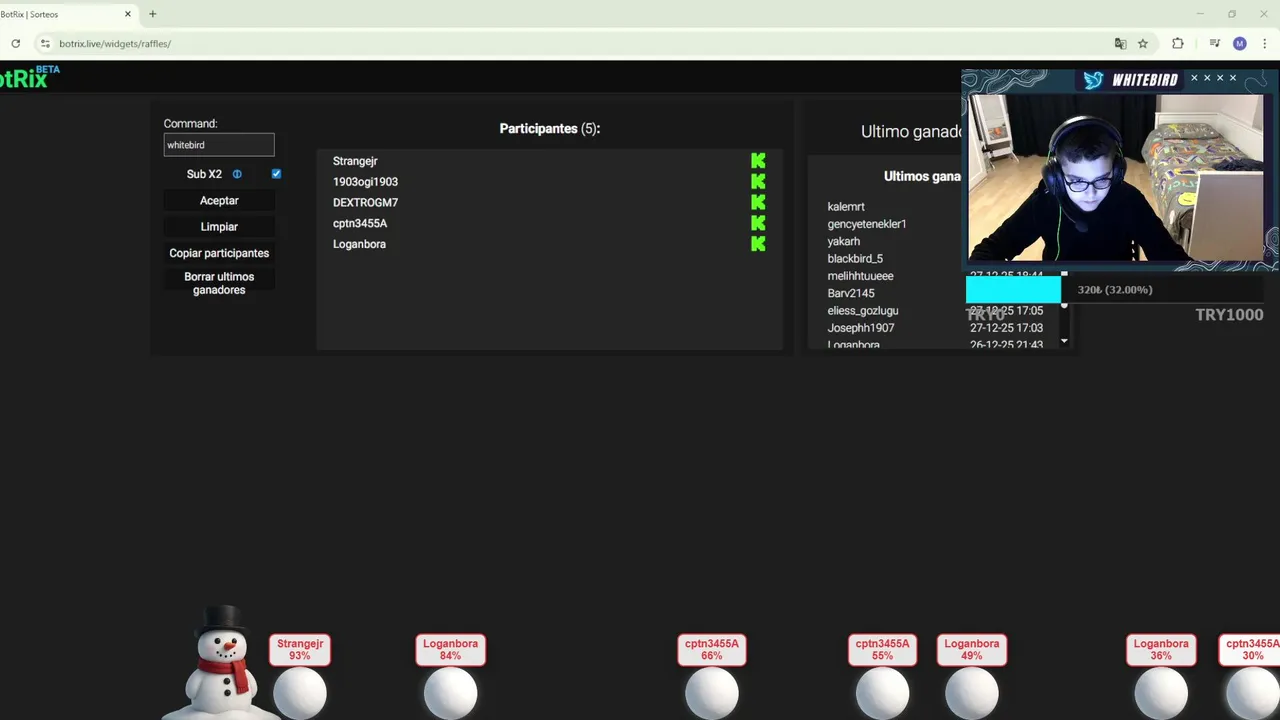Click the browser address bar URL
This screenshot has height=720, width=1280.
click(115, 44)
